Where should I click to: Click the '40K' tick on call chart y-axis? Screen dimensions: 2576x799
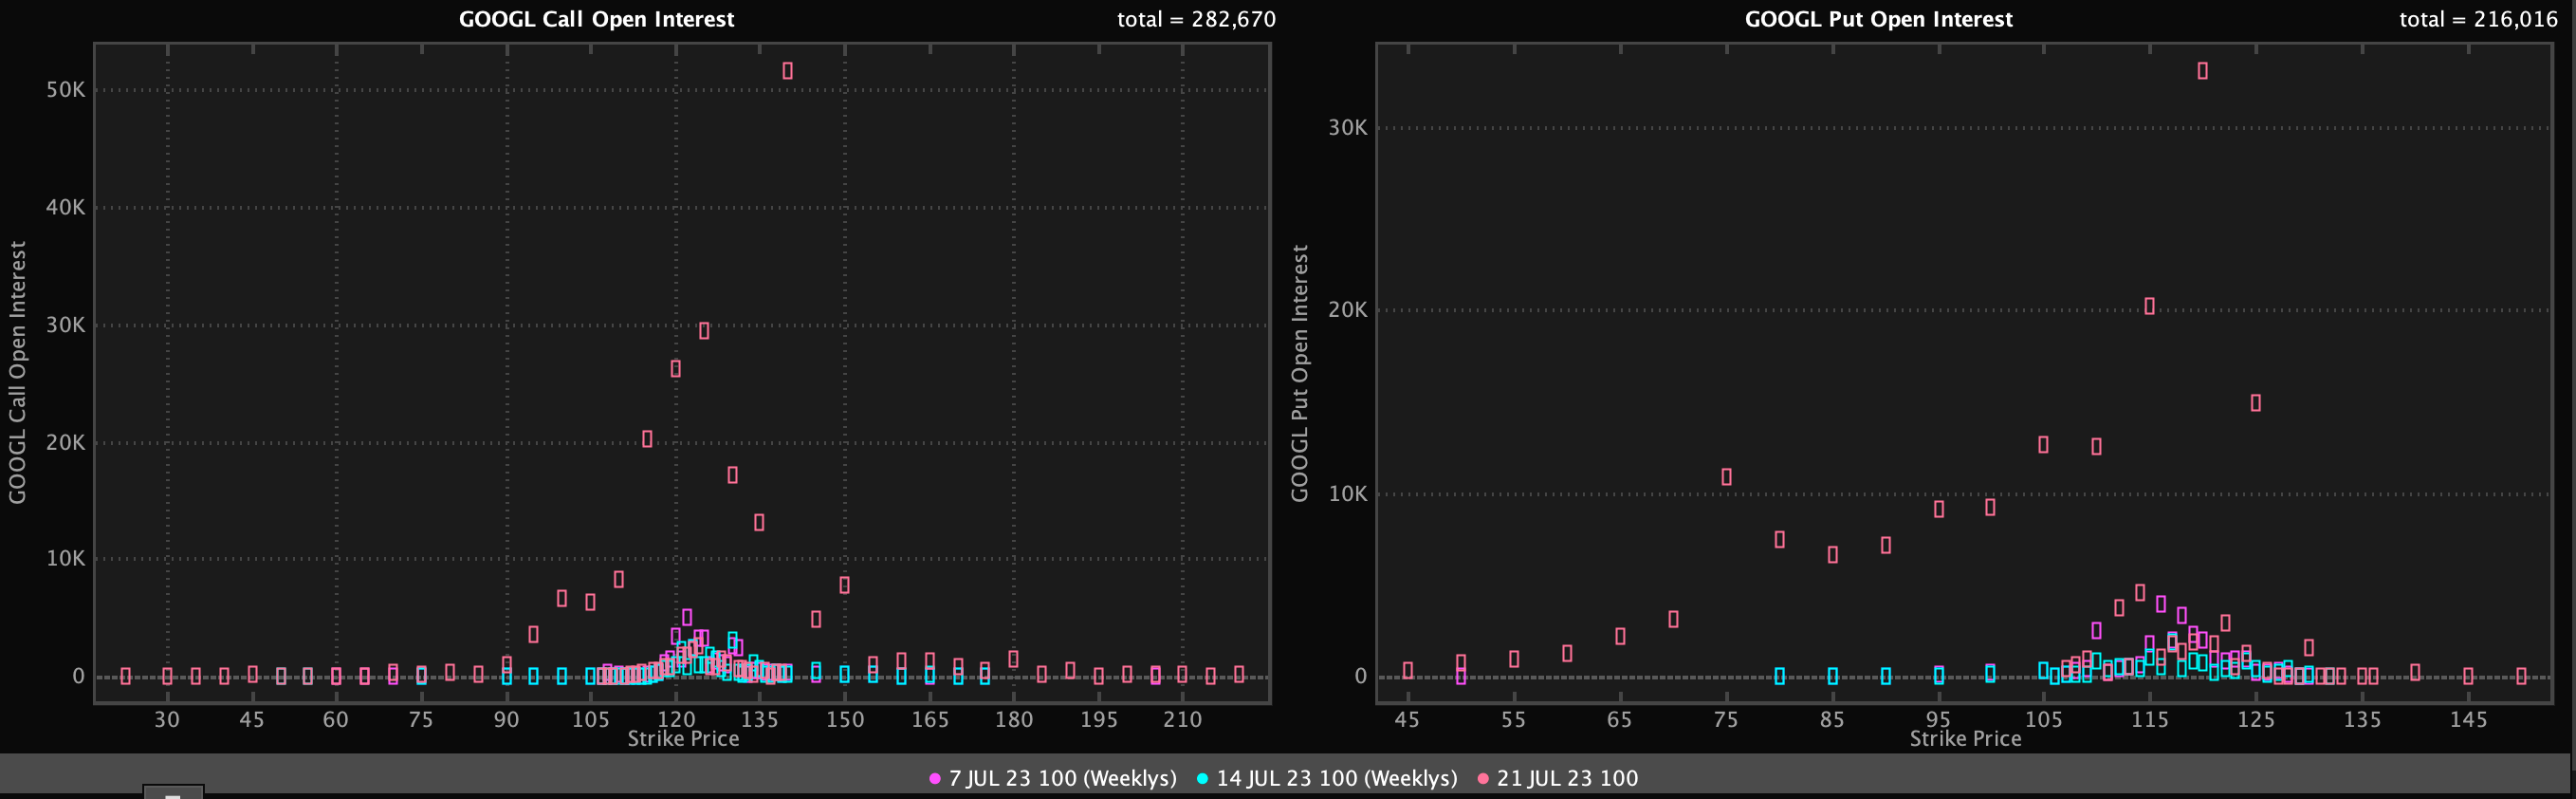pos(66,208)
